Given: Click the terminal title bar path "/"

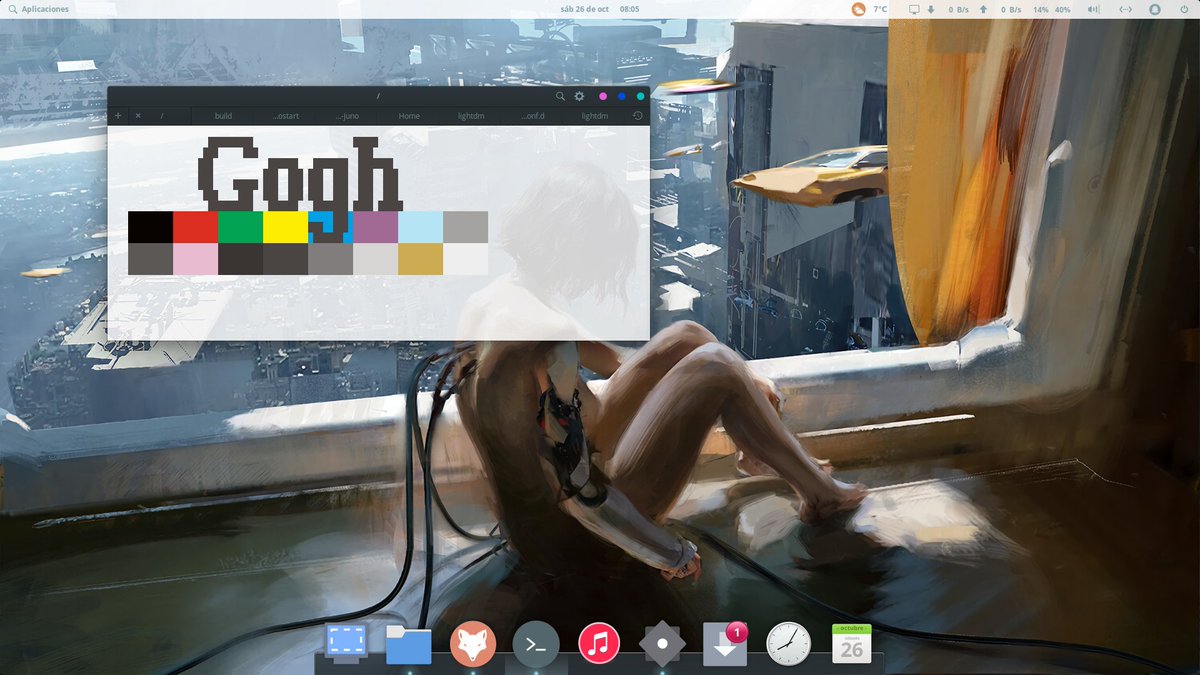Looking at the screenshot, I should 378,96.
